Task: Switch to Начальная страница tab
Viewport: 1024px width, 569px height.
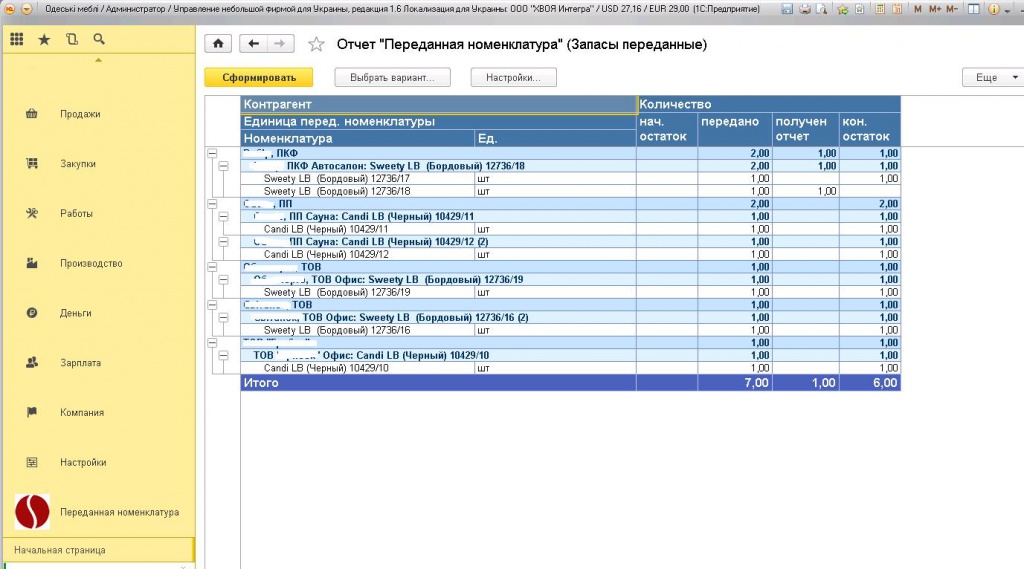Action: pyautogui.click(x=99, y=550)
